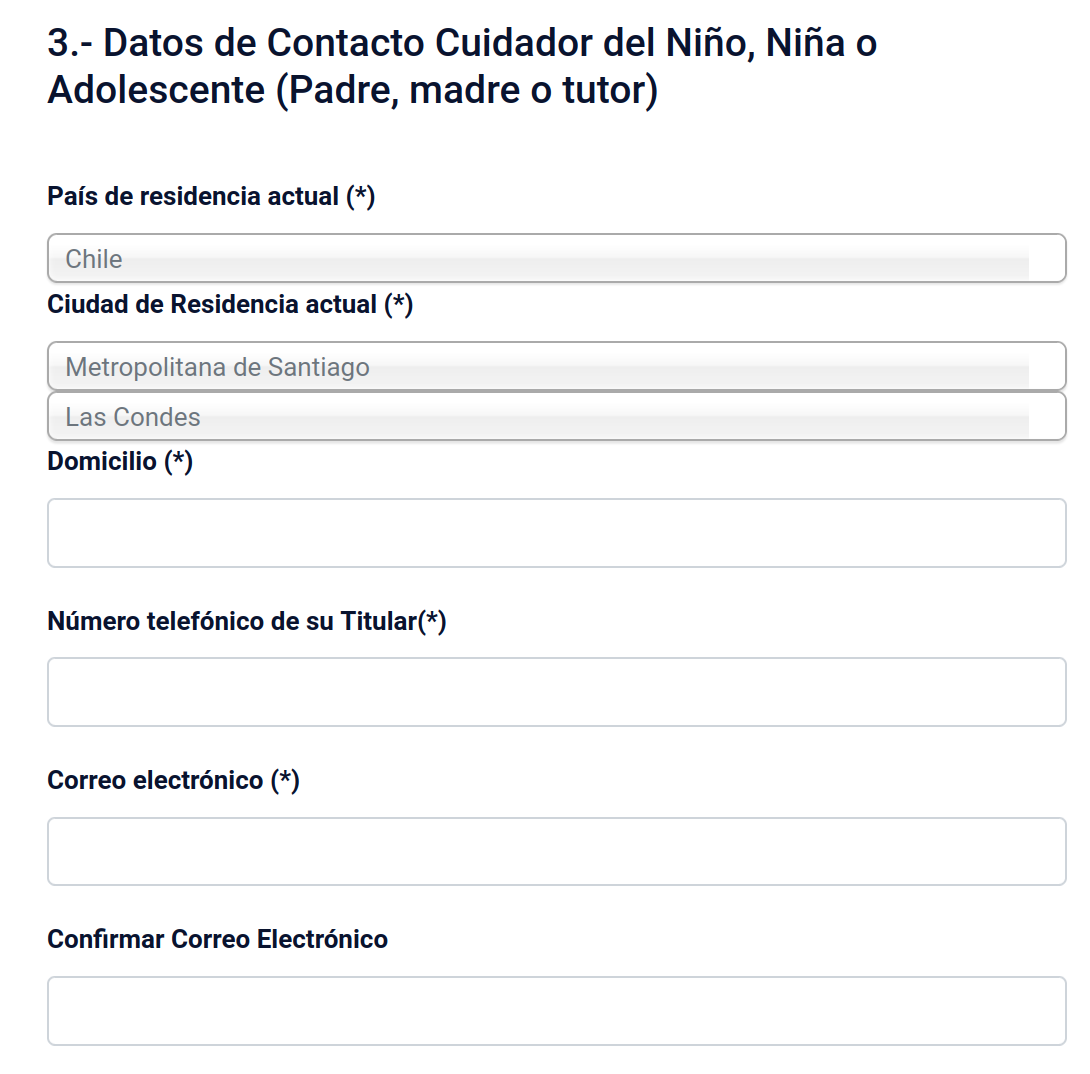Click the Domicilio text input field

coord(556,533)
